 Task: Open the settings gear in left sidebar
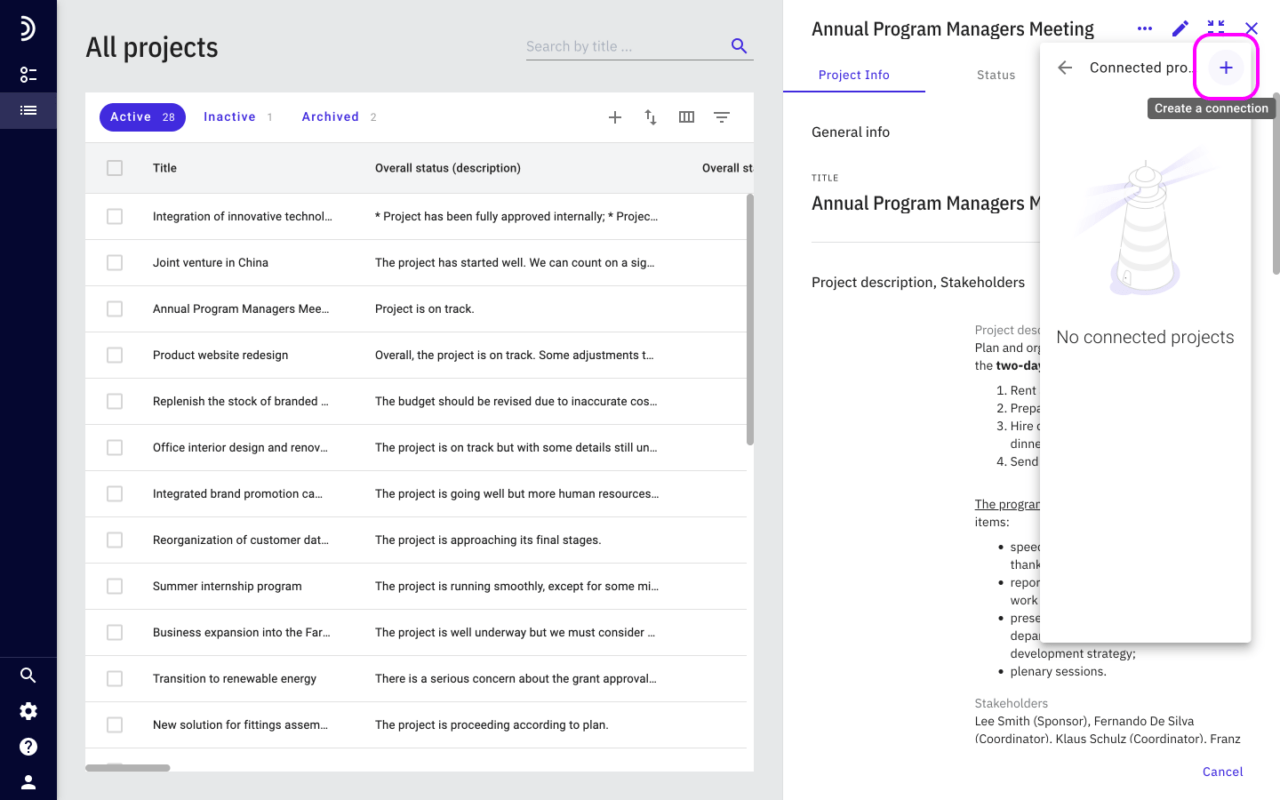pyautogui.click(x=28, y=711)
